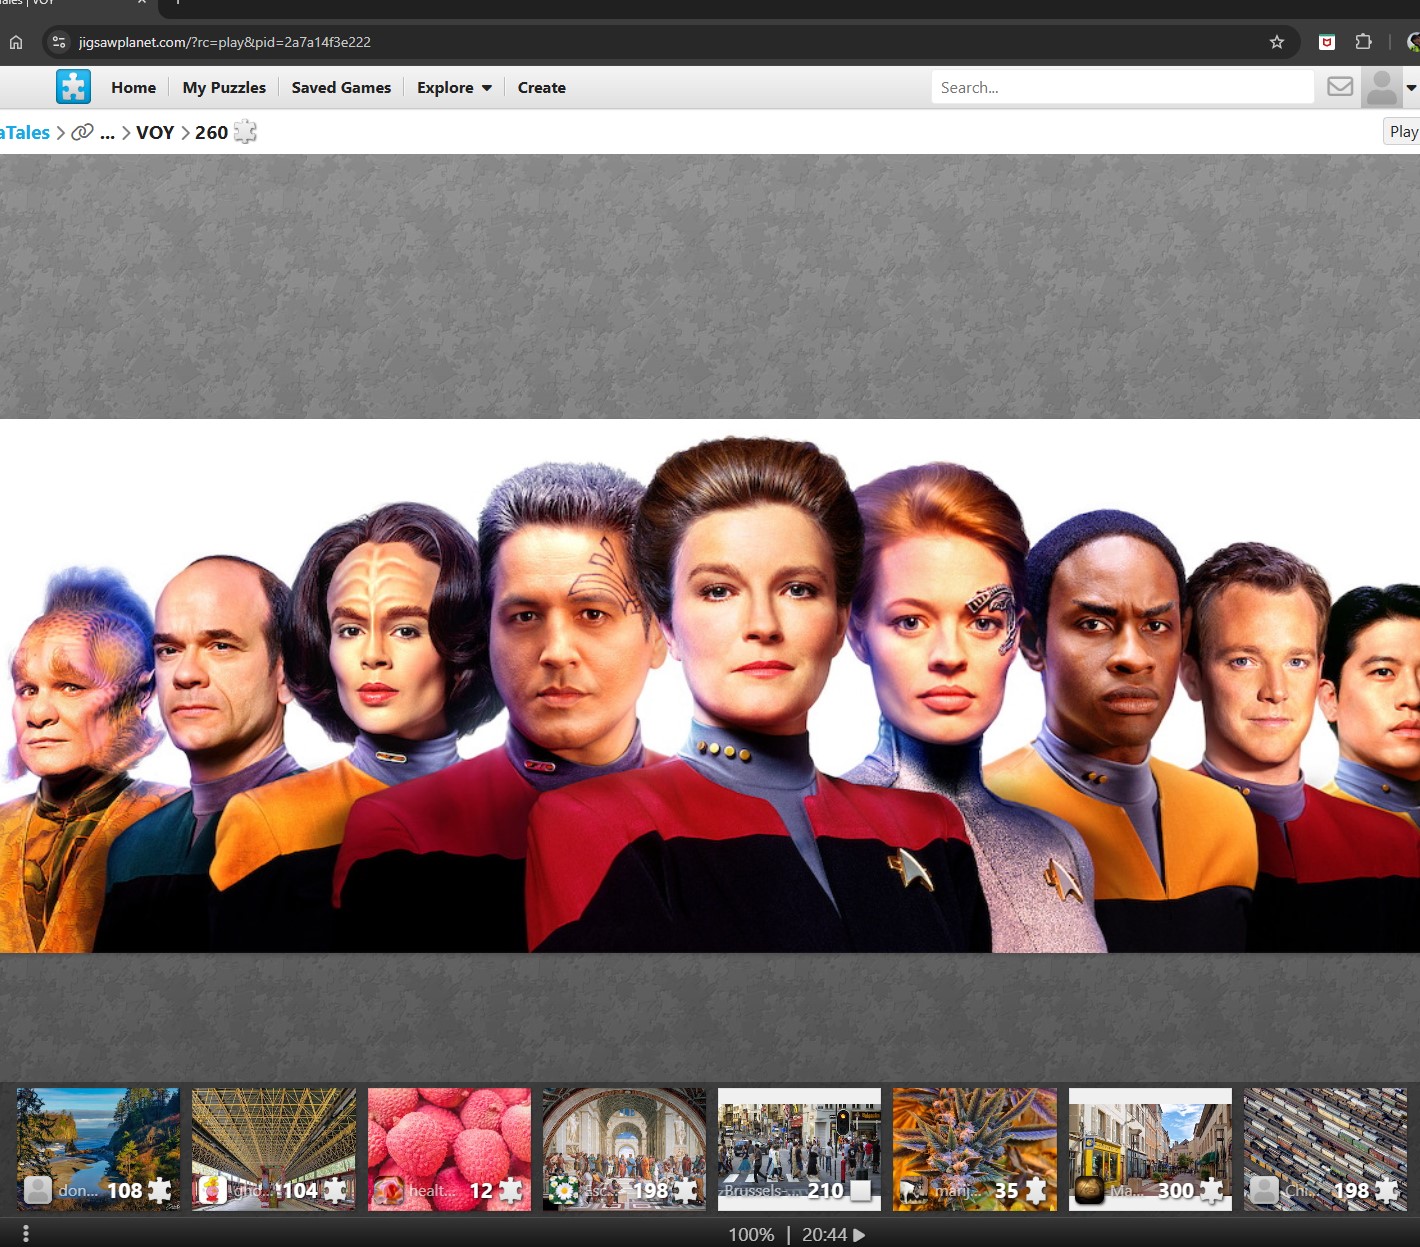The width and height of the screenshot is (1420, 1247).
Task: Click the piece icon next to 108
Action: tap(160, 1190)
